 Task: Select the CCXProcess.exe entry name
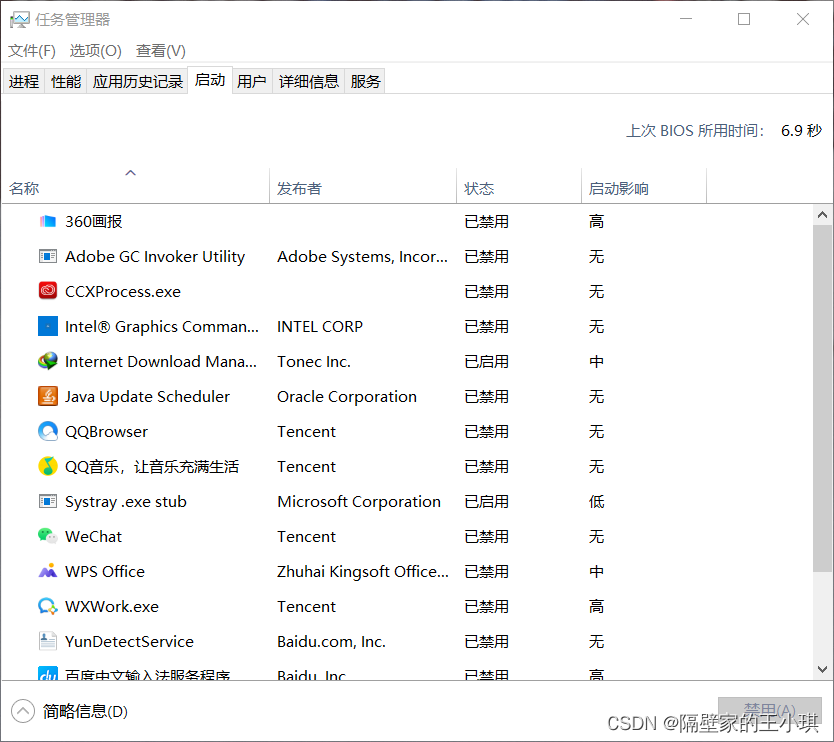tap(123, 291)
